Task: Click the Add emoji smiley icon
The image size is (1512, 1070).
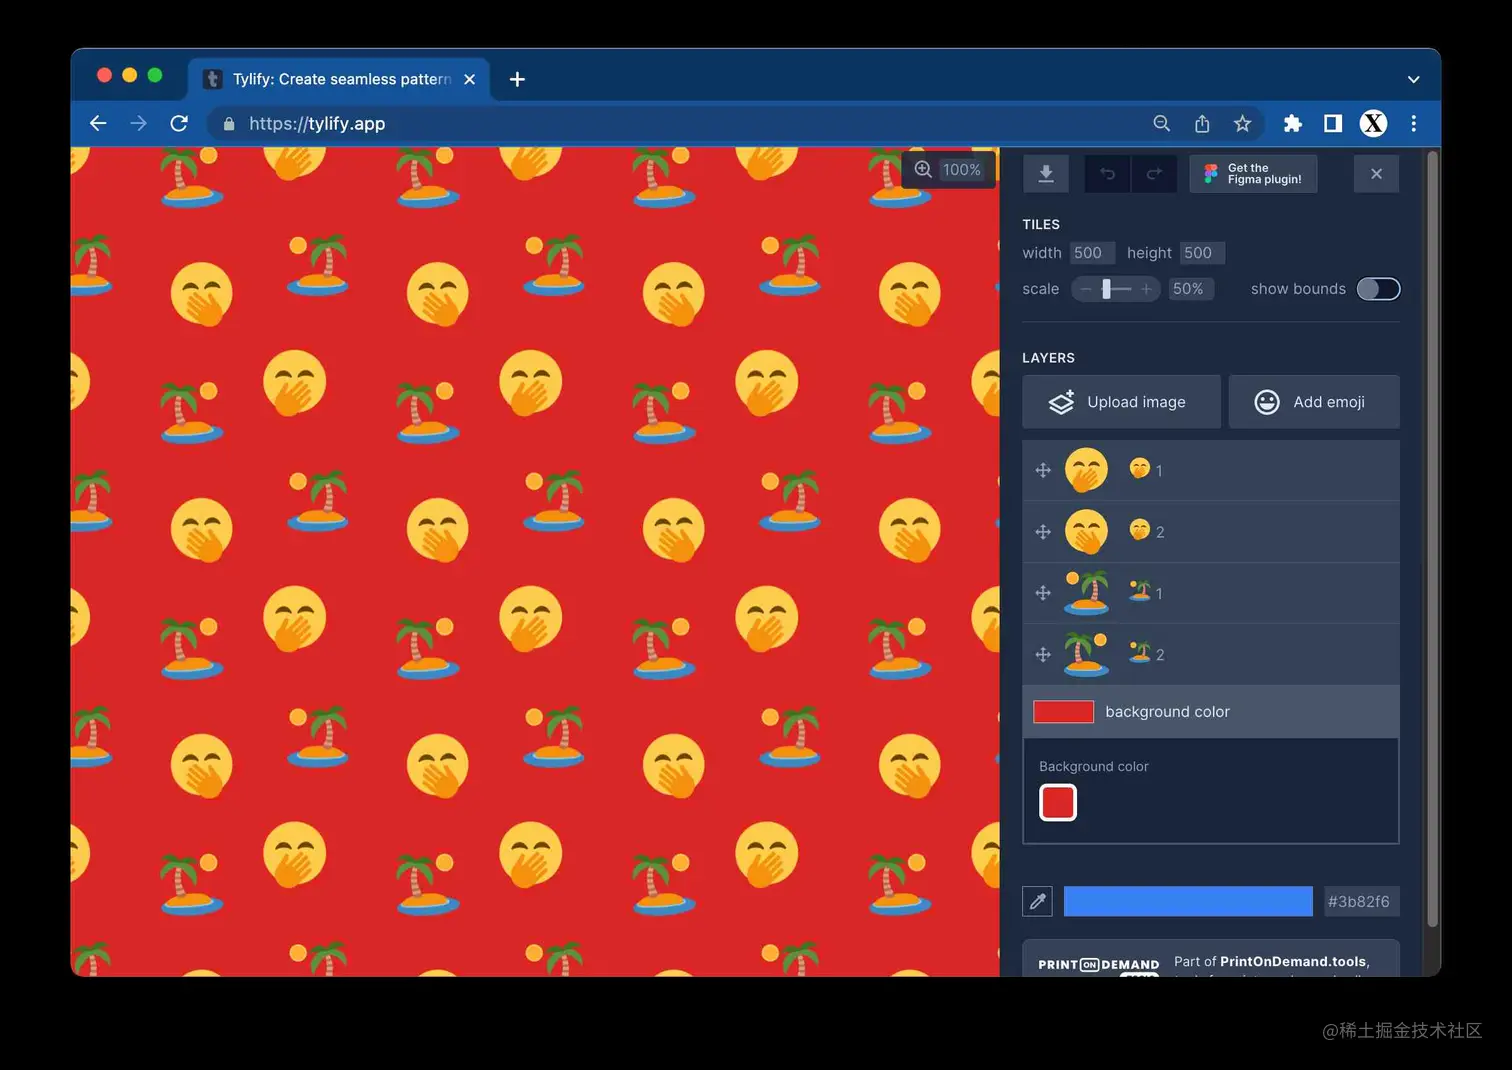Action: (1266, 401)
